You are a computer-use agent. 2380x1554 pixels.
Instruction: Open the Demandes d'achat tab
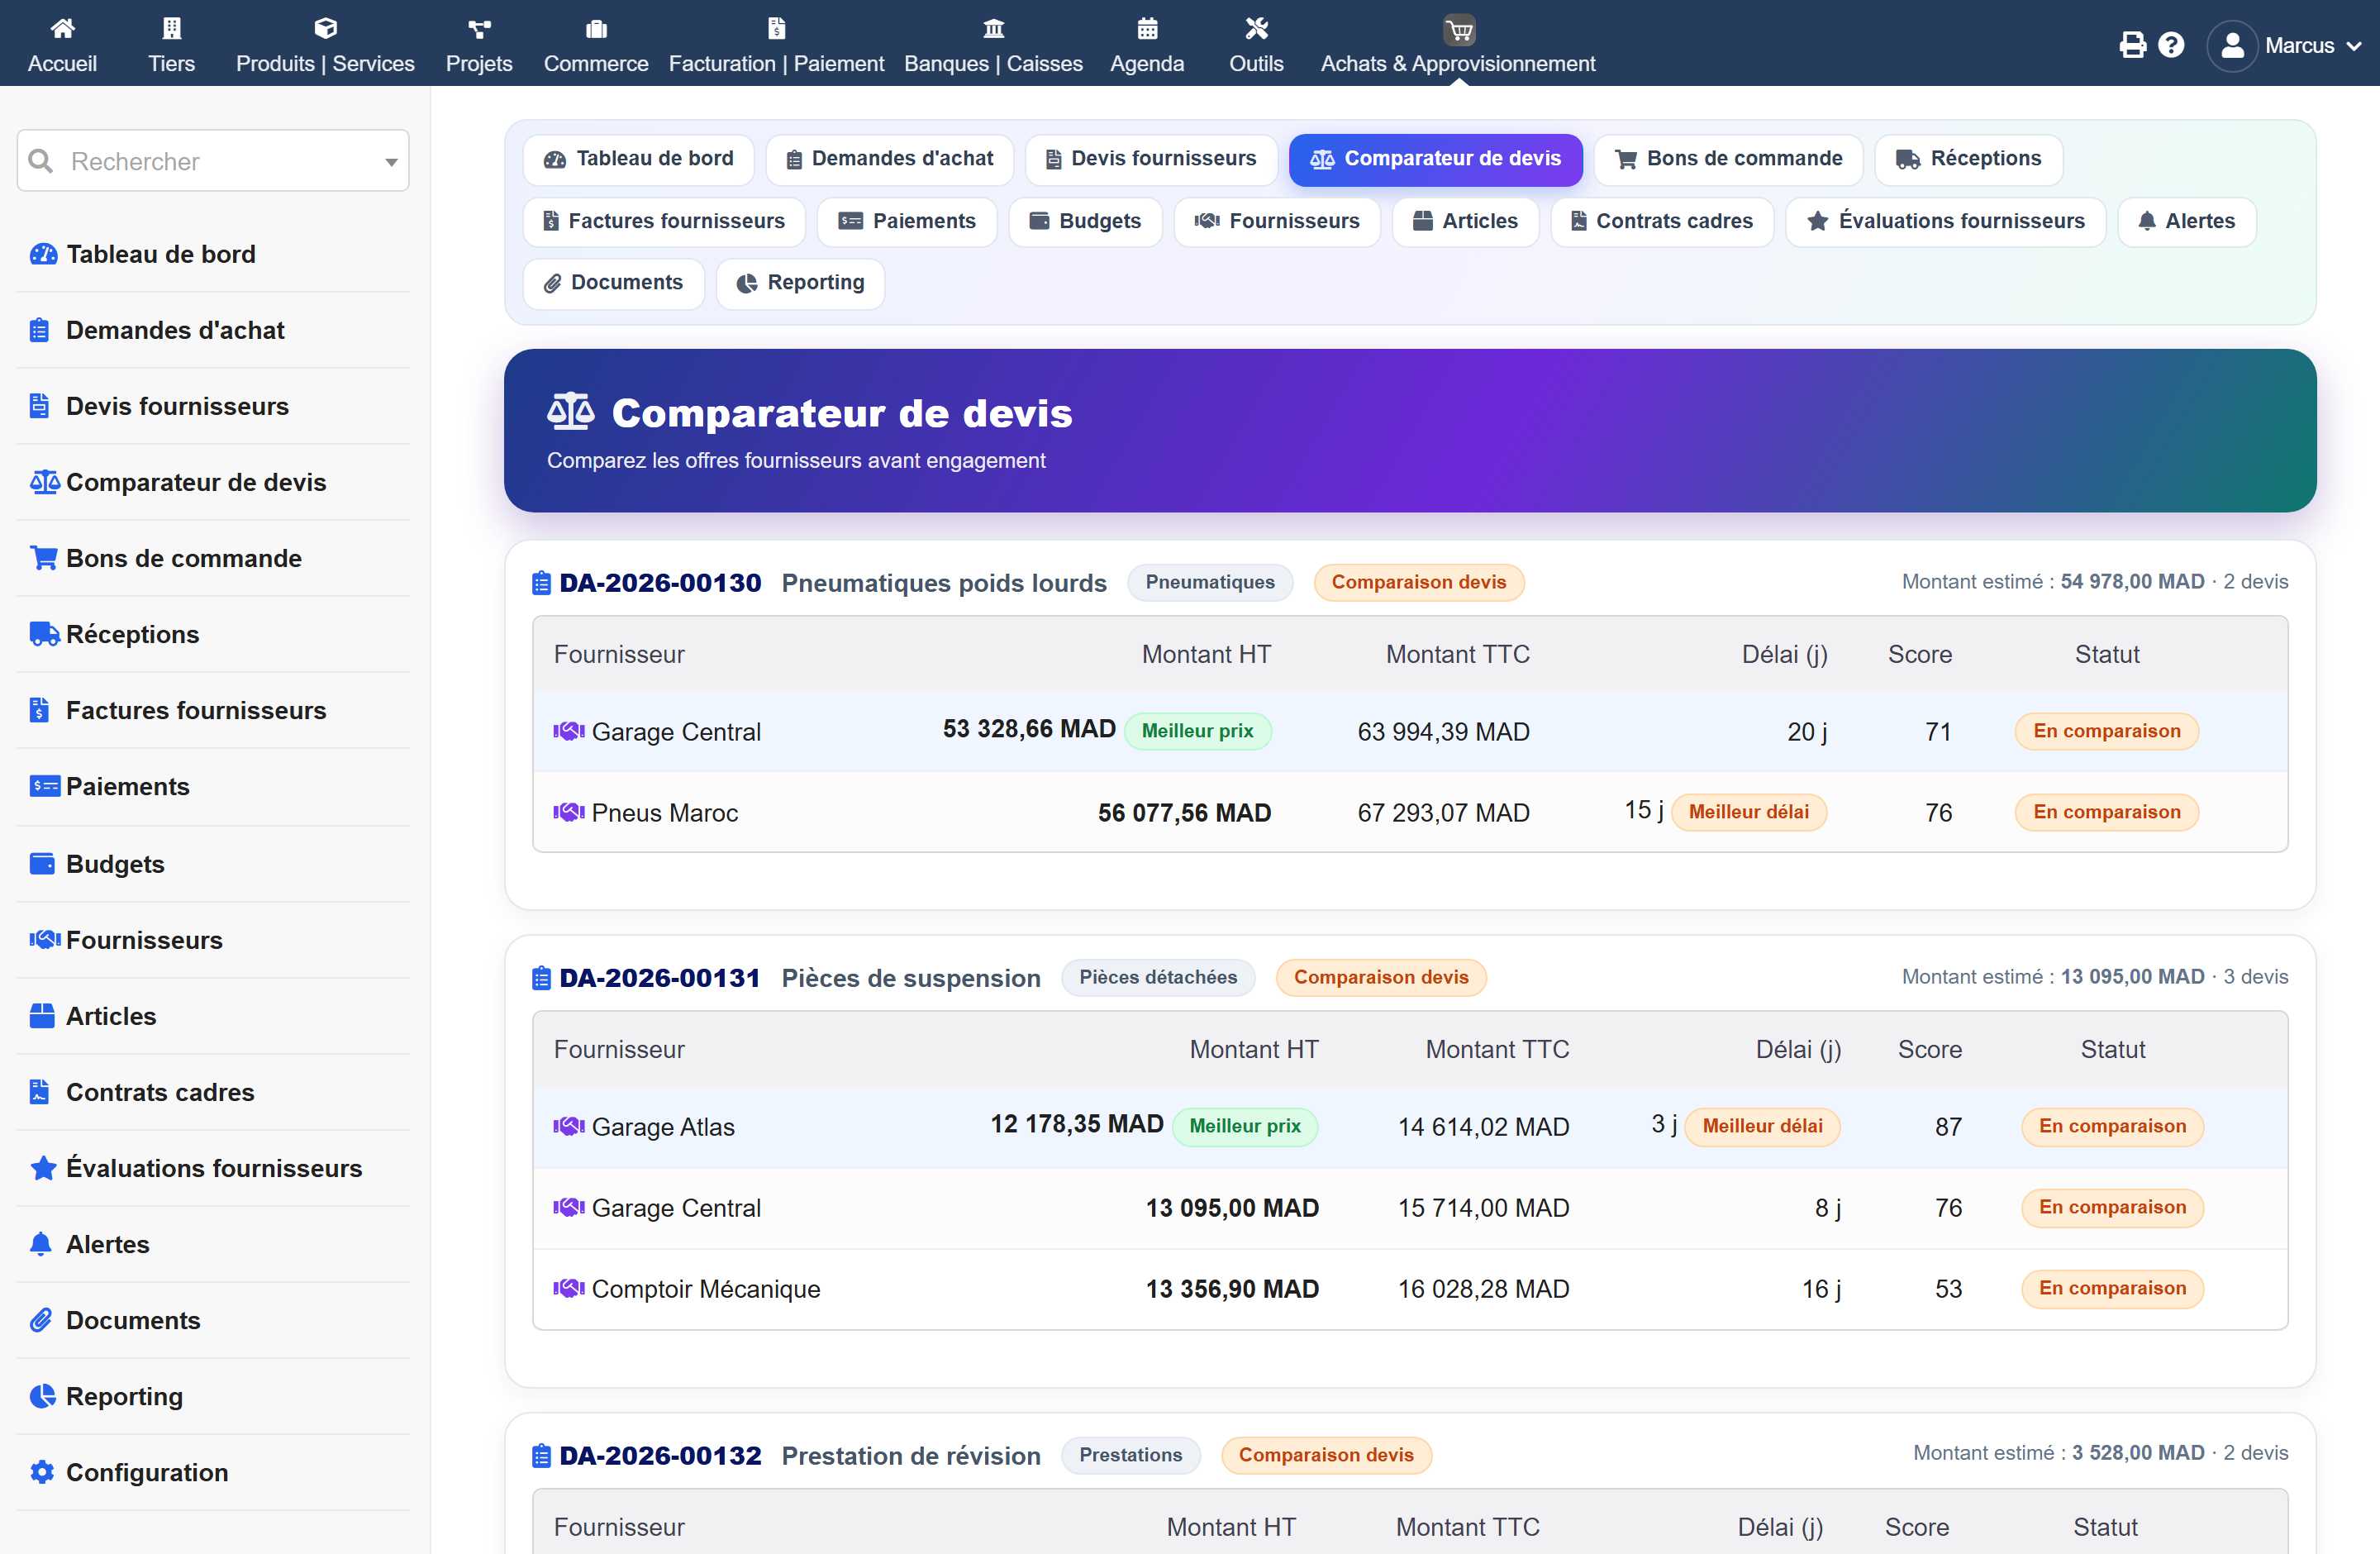coord(889,159)
